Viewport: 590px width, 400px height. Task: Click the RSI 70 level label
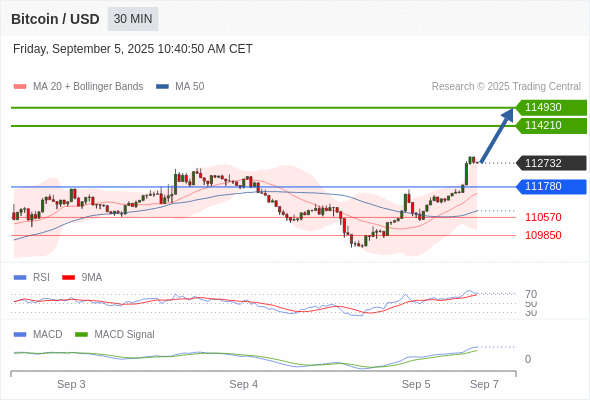[531, 294]
